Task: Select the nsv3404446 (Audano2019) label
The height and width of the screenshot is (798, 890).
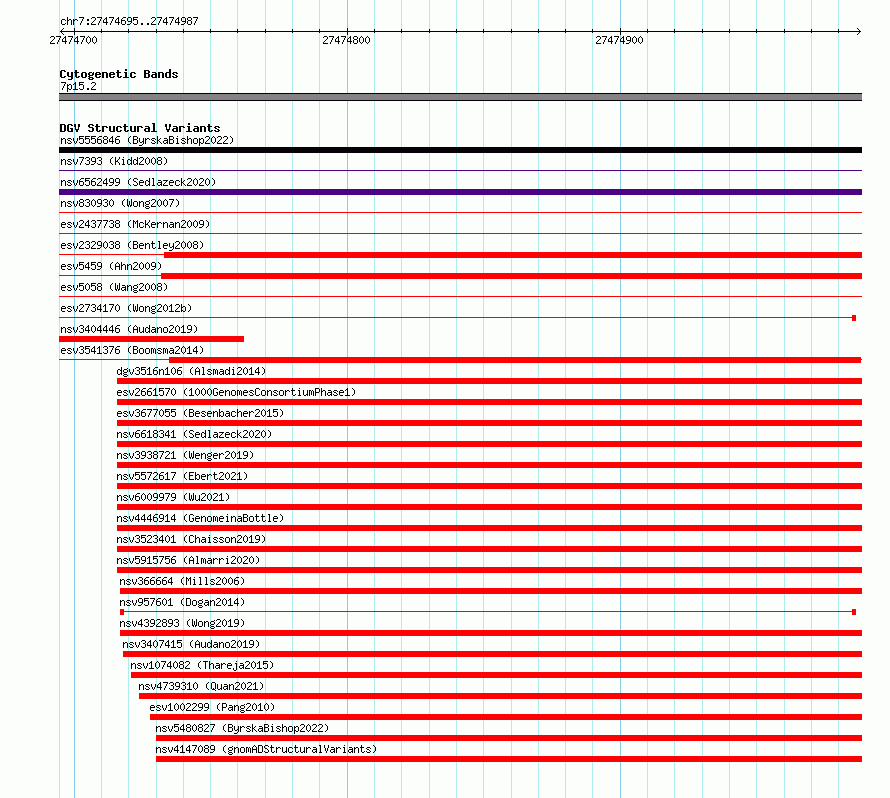Action: [x=129, y=329]
